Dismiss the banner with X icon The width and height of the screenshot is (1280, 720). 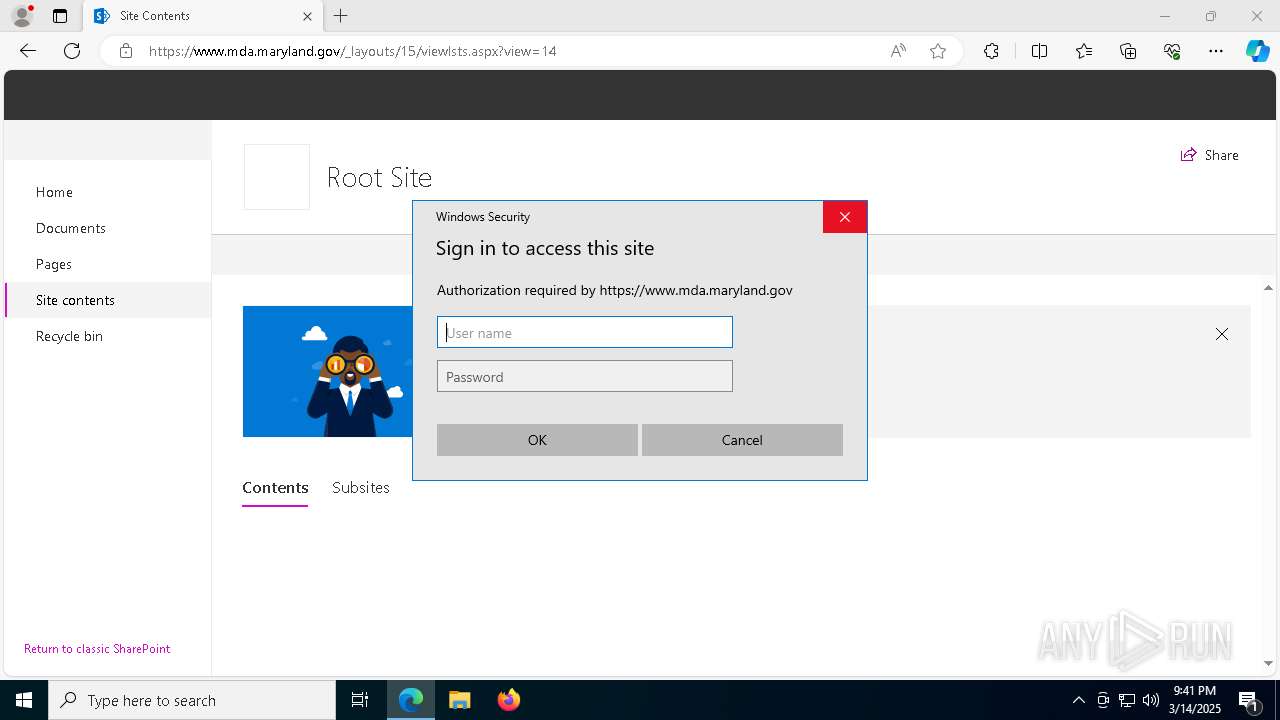pos(1222,334)
